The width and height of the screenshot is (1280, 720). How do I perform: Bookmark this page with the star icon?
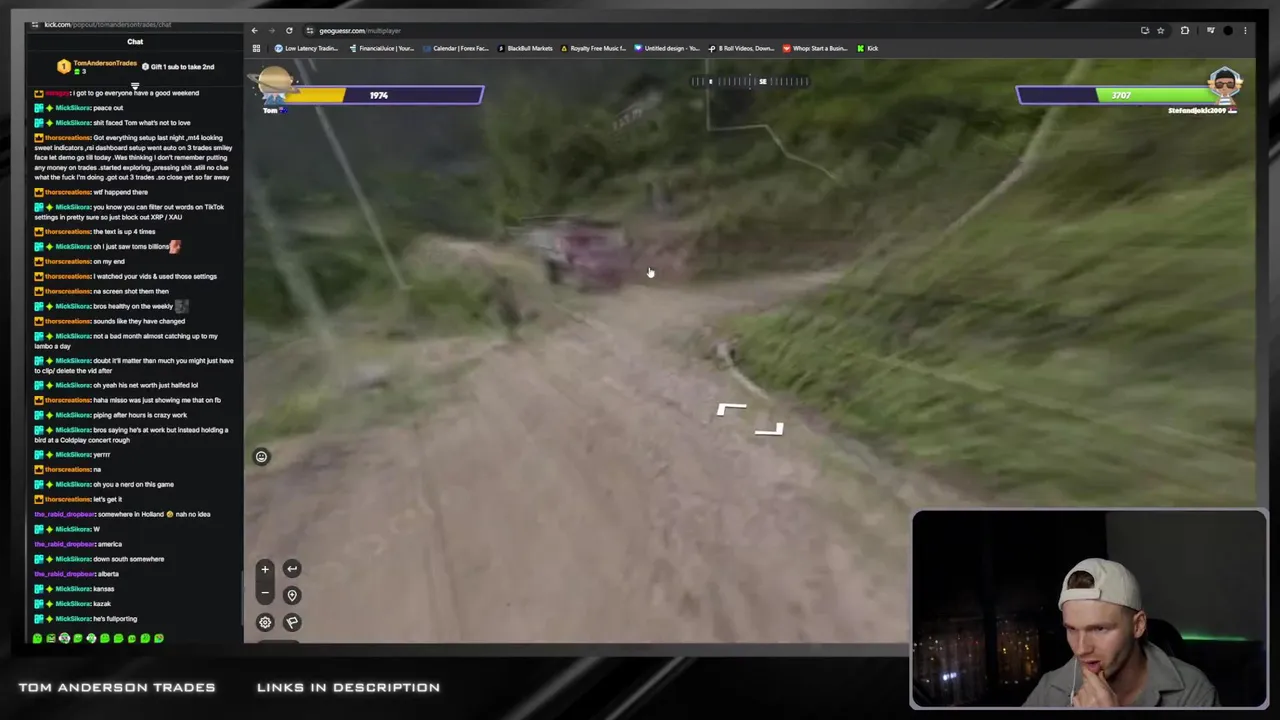point(1160,31)
